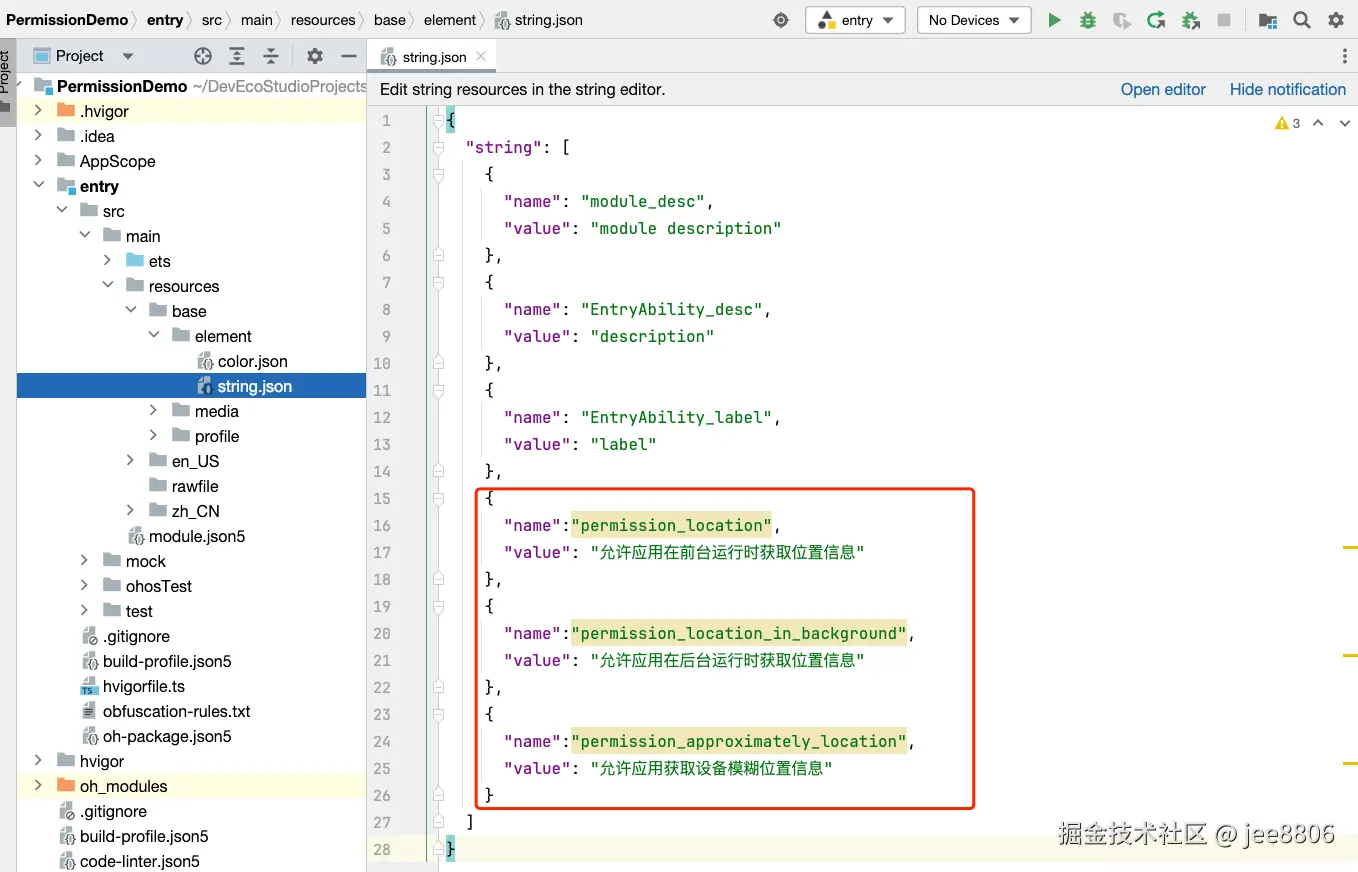Open the entry run configuration dropdown
The image size is (1358, 872).
855,20
